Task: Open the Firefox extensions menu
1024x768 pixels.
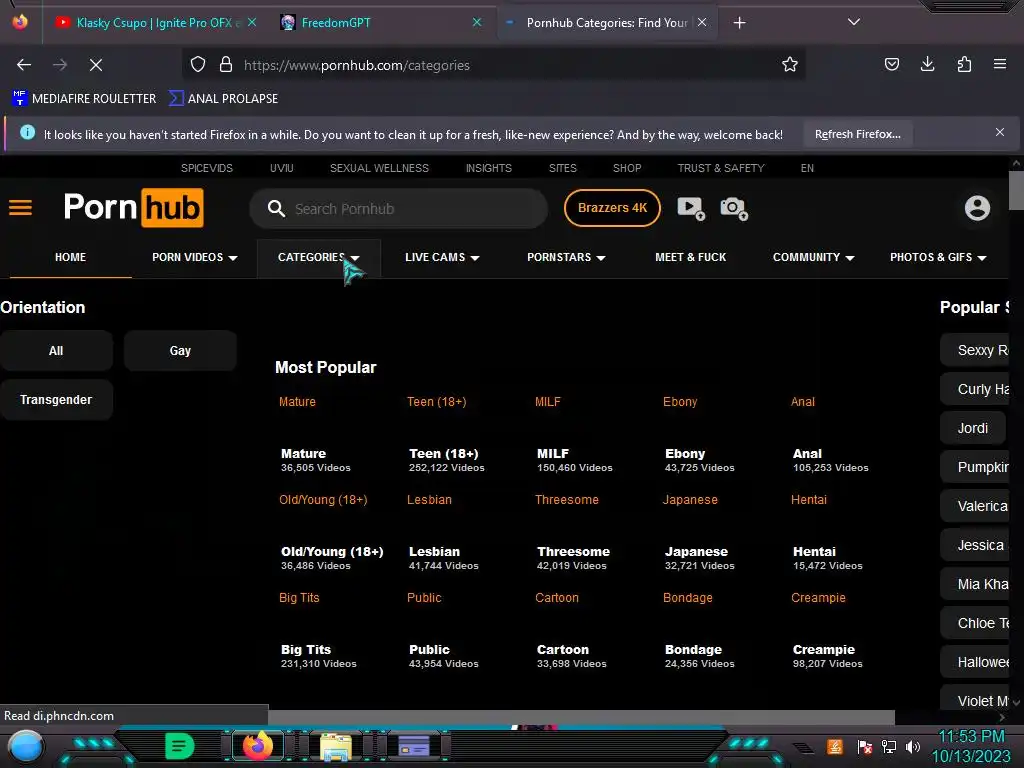Action: coord(964,64)
